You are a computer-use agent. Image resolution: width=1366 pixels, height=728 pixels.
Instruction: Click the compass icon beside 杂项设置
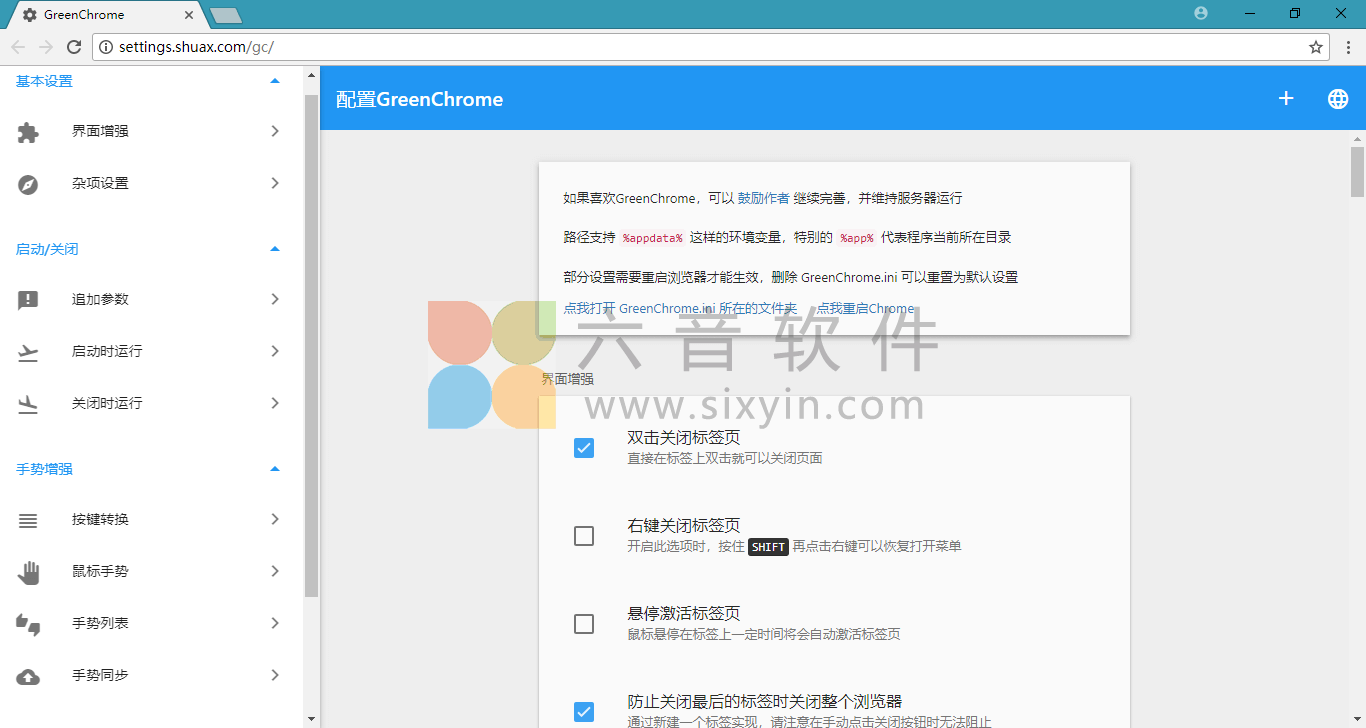[28, 184]
